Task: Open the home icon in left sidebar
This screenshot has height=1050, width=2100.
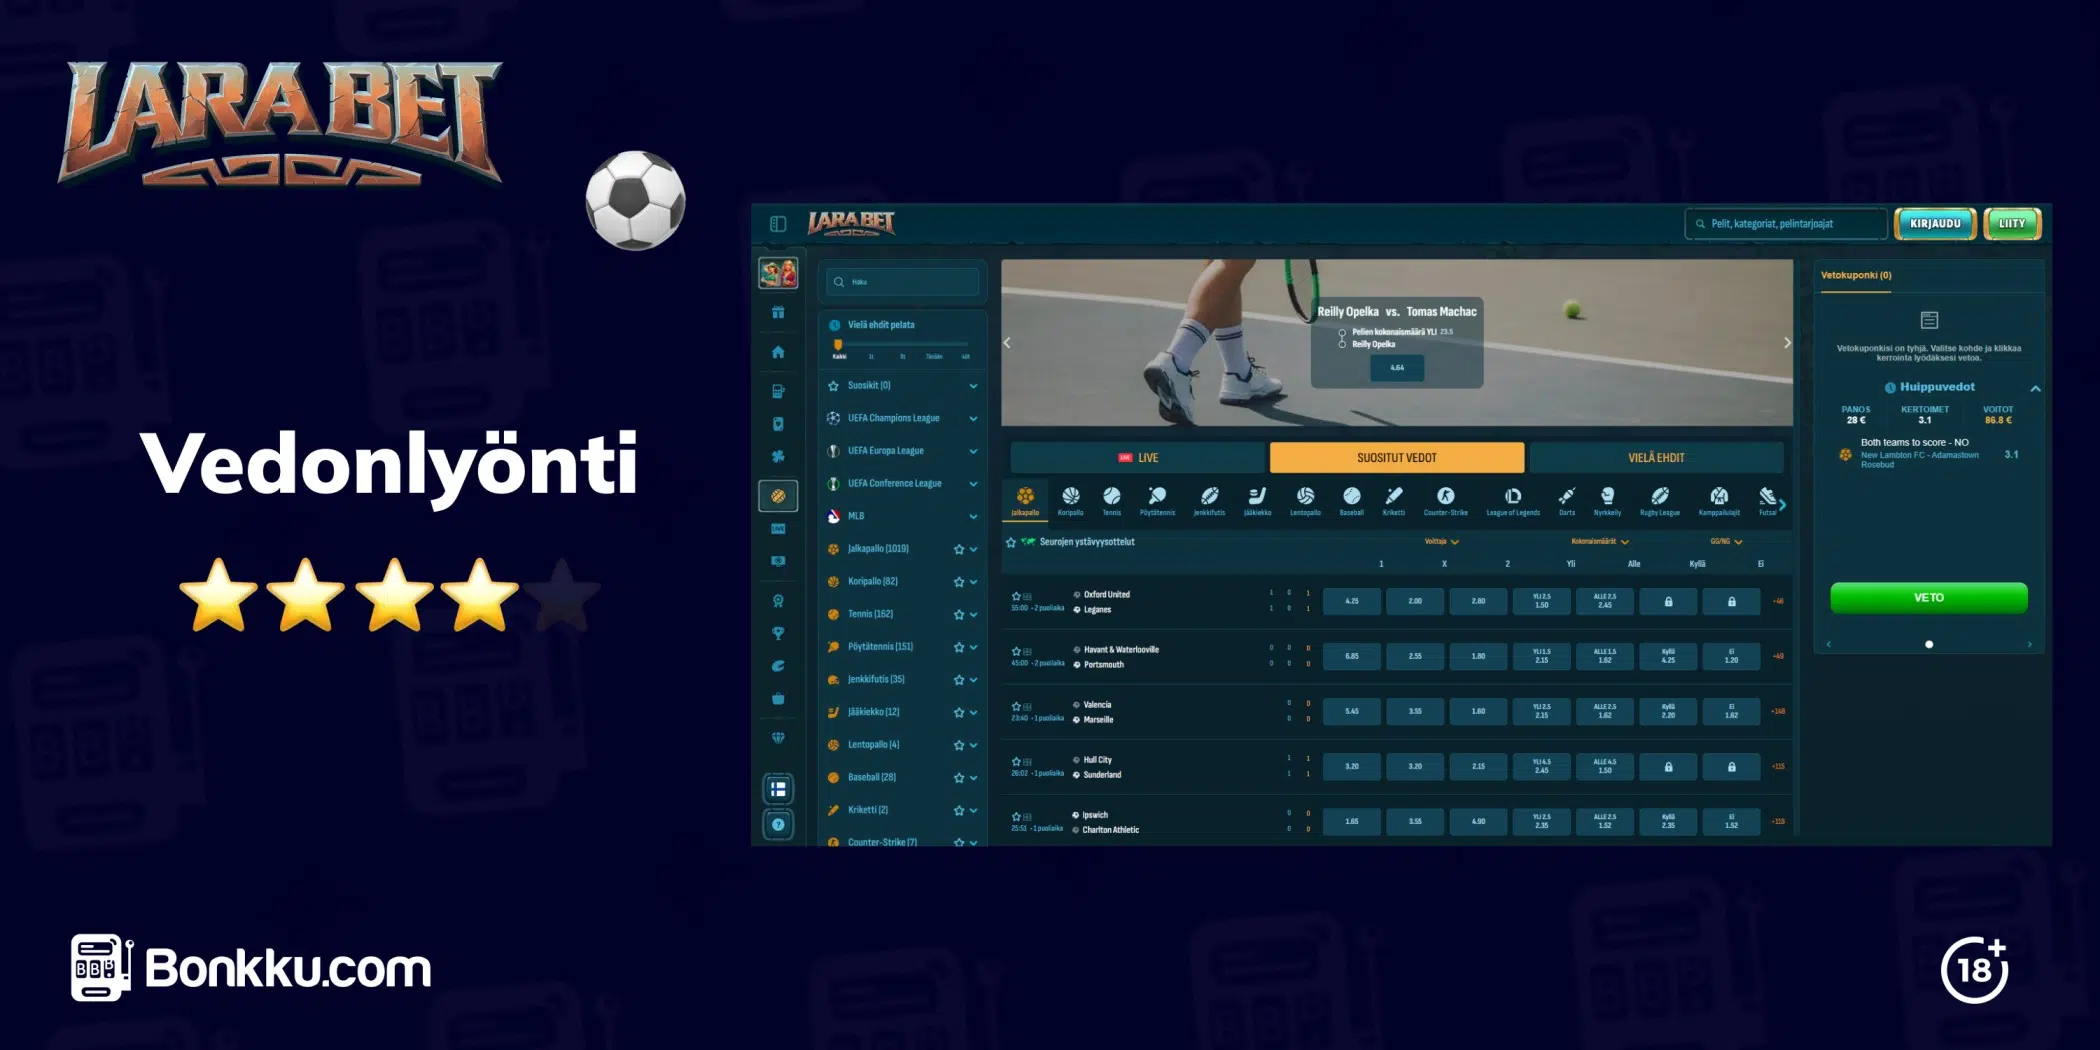Action: (778, 352)
